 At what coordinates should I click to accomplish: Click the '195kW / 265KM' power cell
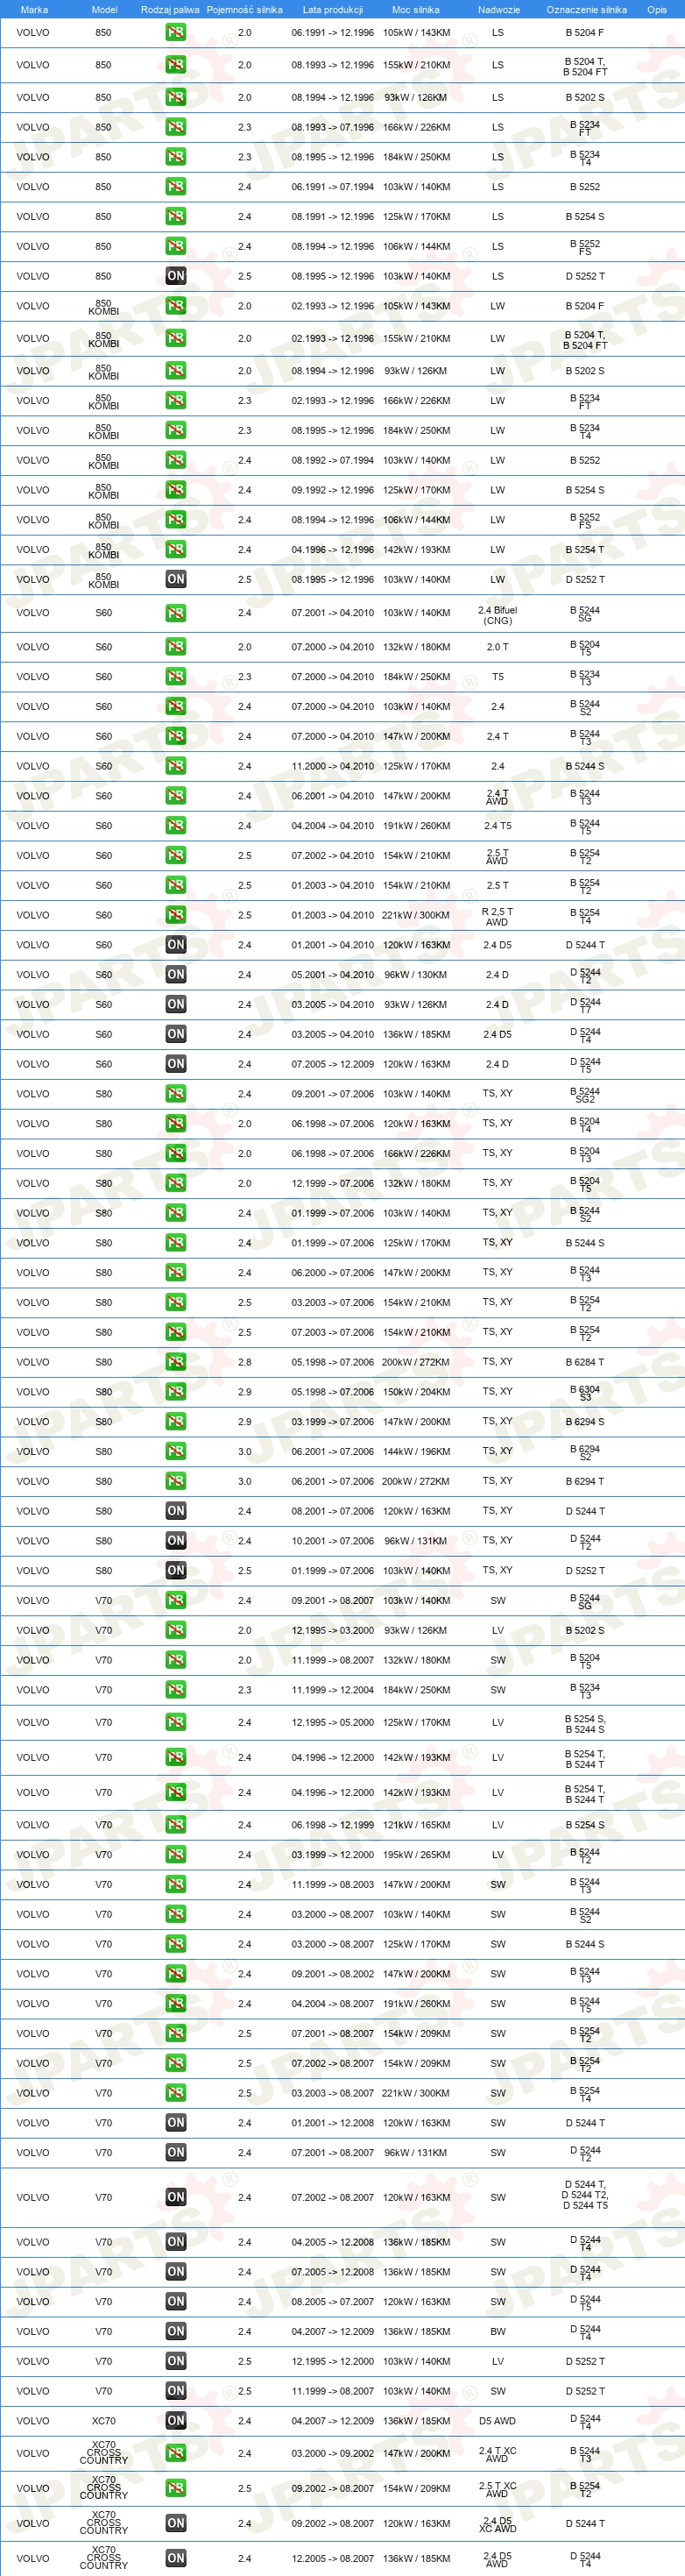pyautogui.click(x=416, y=1855)
